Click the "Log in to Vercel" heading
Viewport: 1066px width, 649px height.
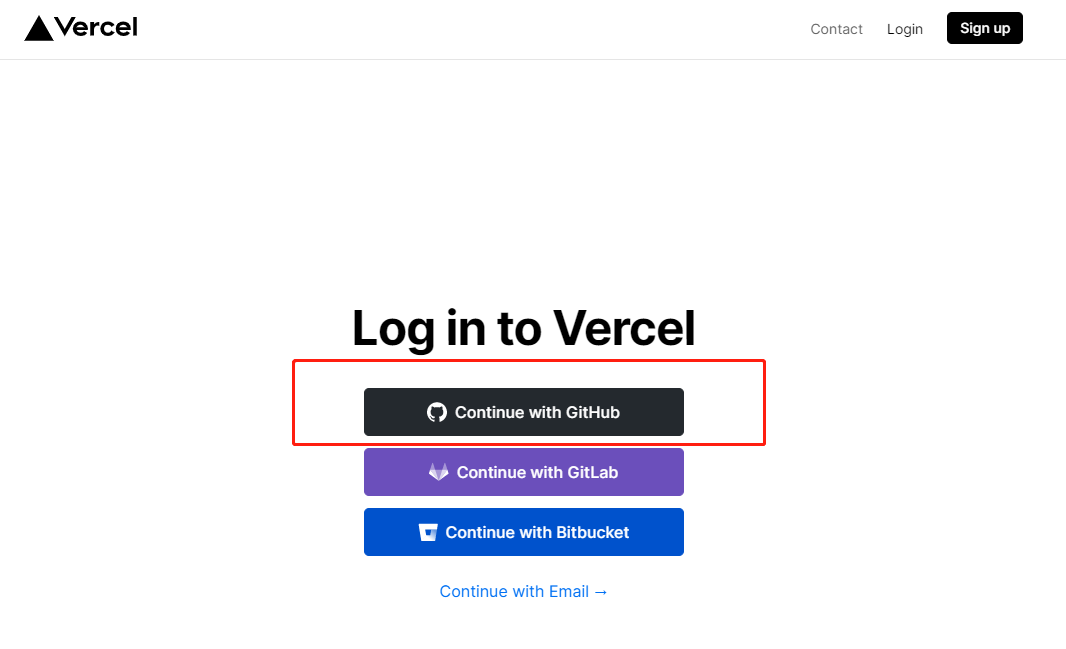point(523,327)
